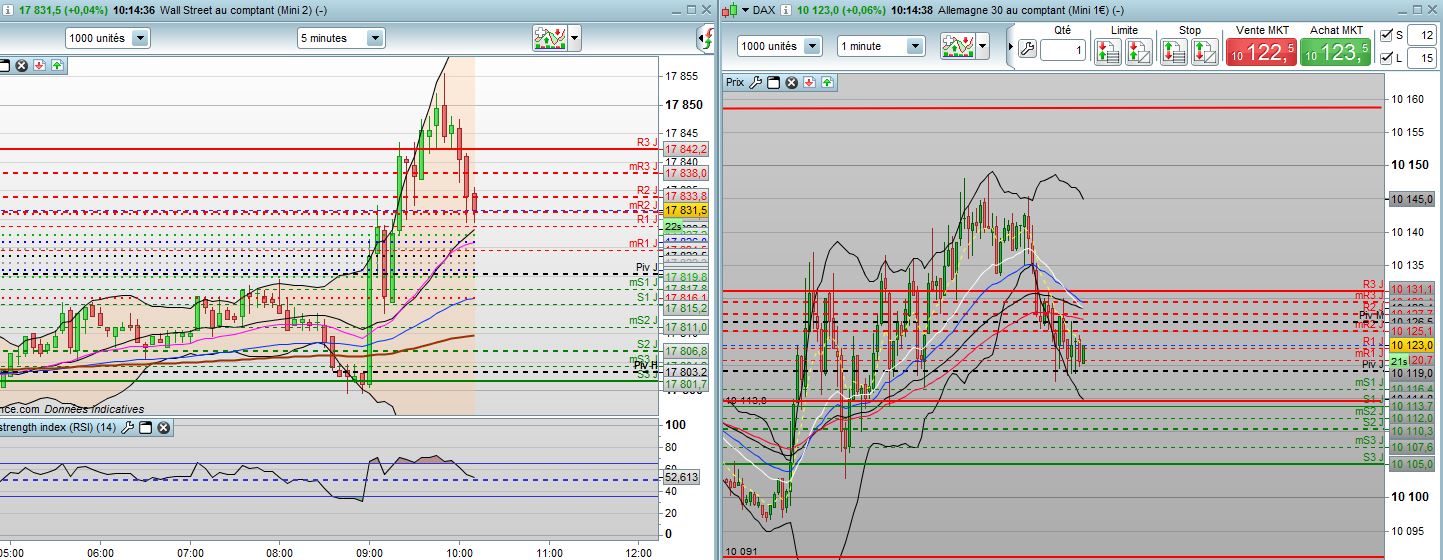The width and height of the screenshot is (1443, 560).
Task: Click the RSI (14) panel title
Action: coord(58,427)
